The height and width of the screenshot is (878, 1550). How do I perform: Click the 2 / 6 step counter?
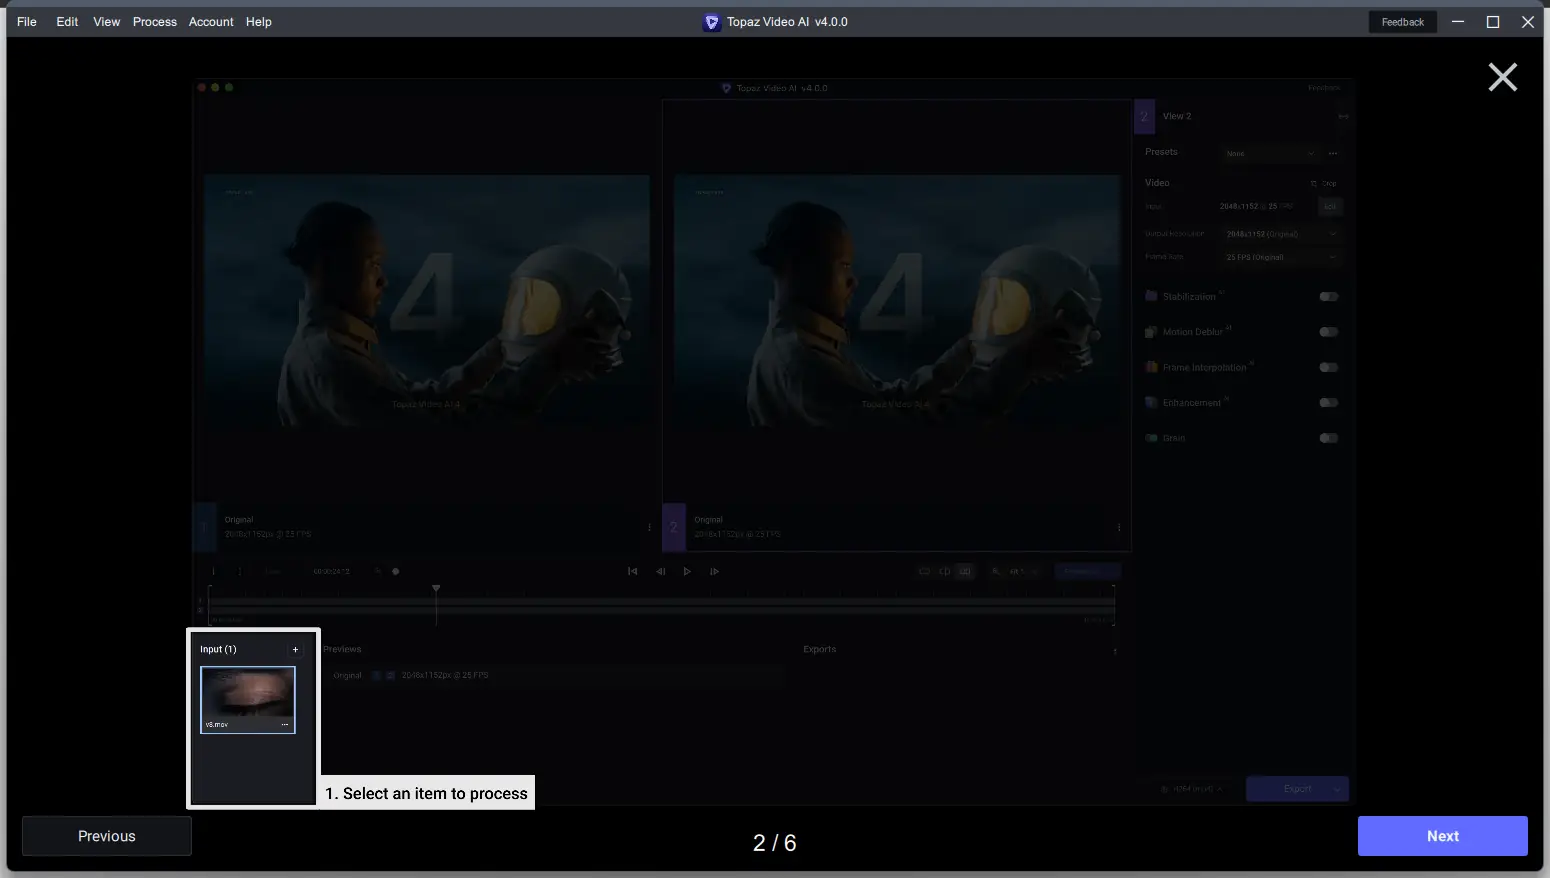[x=775, y=843]
